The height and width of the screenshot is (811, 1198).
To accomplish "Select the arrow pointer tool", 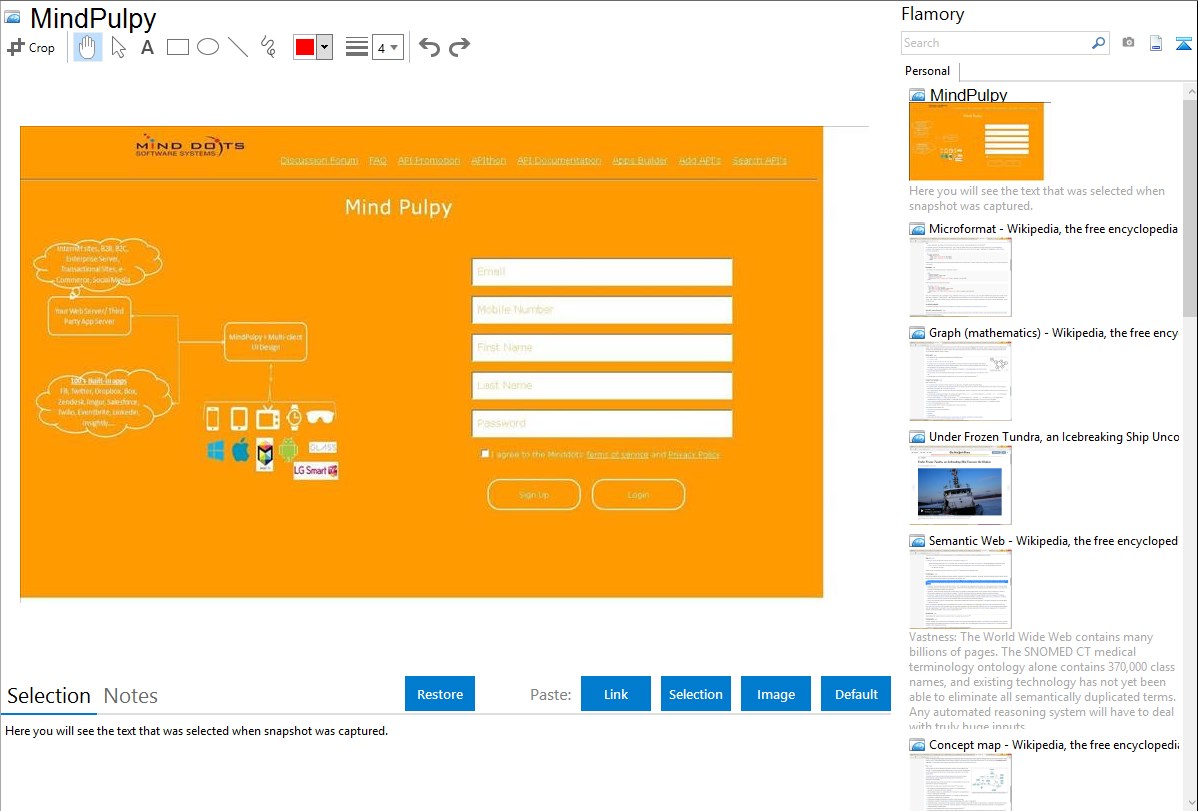I will (118, 47).
